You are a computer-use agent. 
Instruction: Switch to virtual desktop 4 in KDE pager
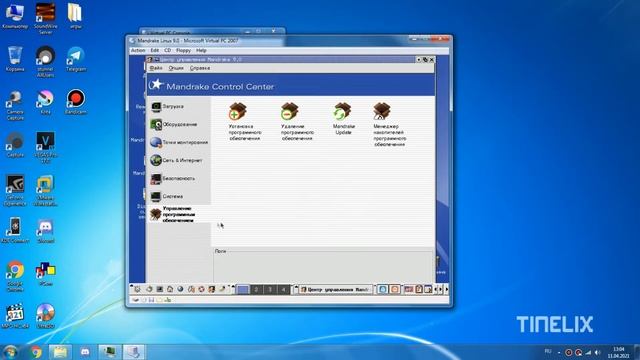tap(283, 289)
